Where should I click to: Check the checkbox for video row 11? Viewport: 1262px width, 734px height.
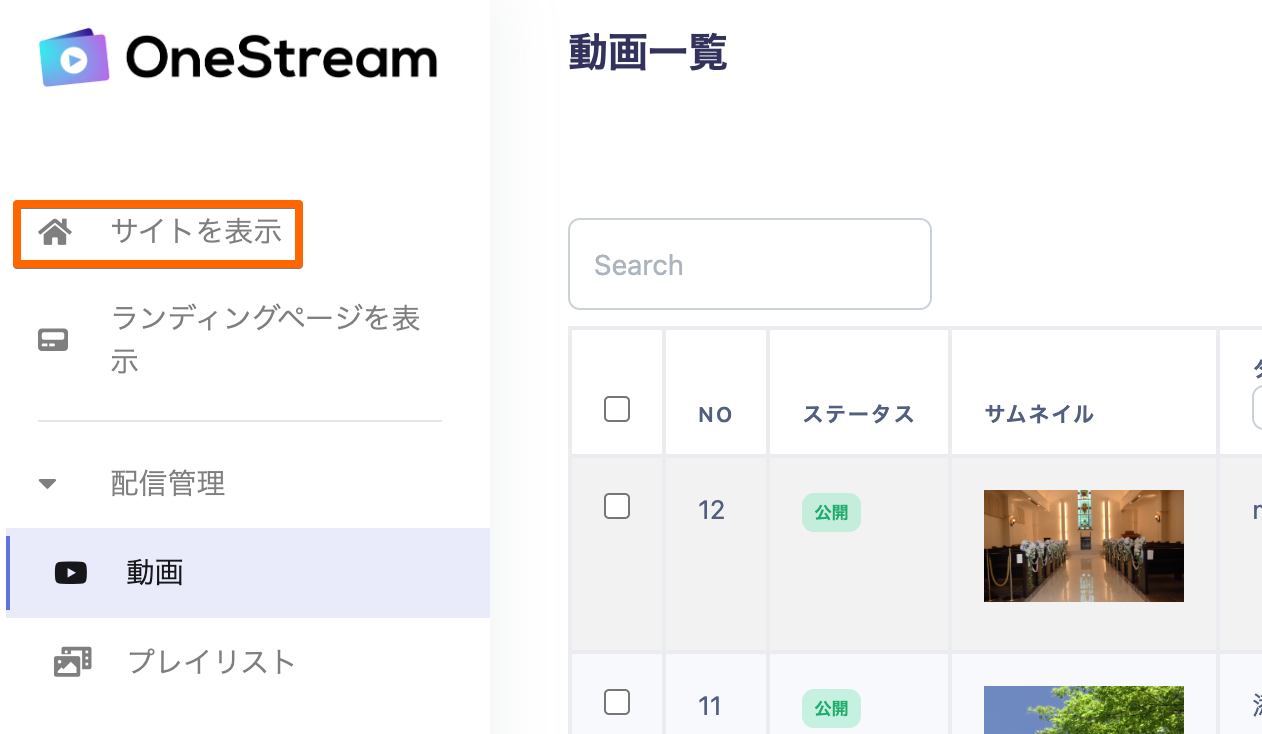[x=617, y=701]
